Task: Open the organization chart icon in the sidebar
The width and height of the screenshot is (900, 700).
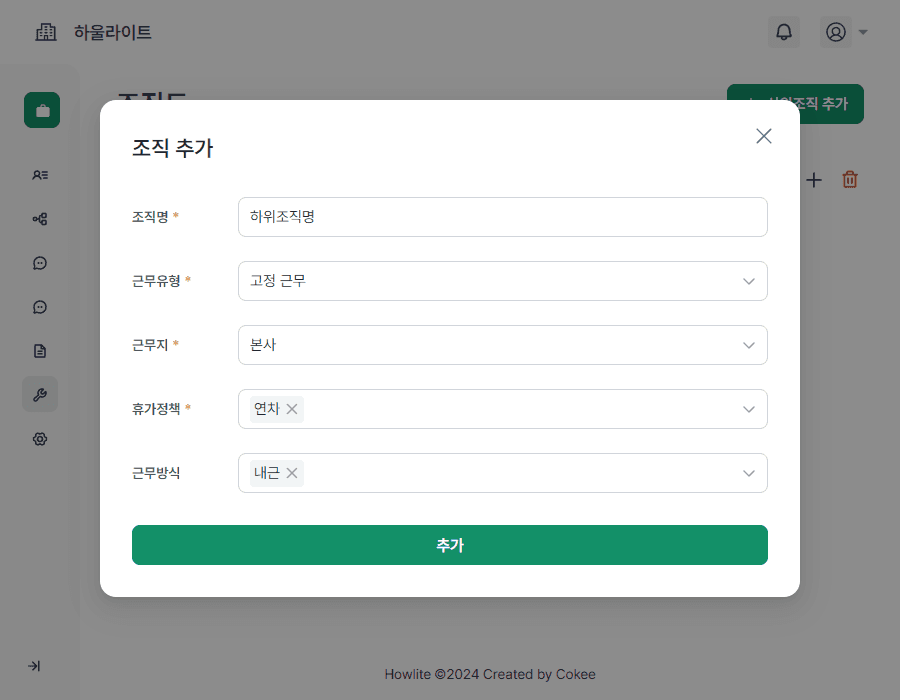Action: coord(39,219)
